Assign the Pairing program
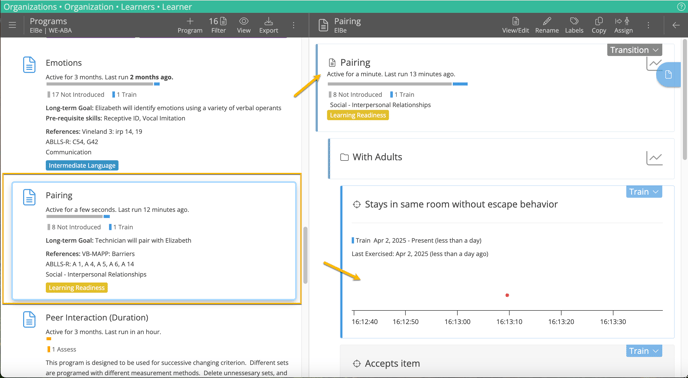The height and width of the screenshot is (378, 688). pos(623,25)
